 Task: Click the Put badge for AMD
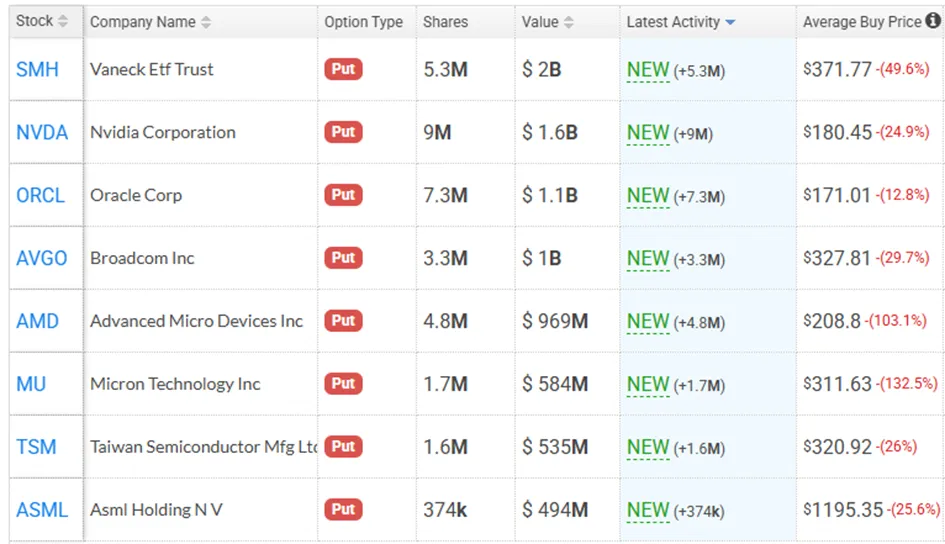point(344,321)
